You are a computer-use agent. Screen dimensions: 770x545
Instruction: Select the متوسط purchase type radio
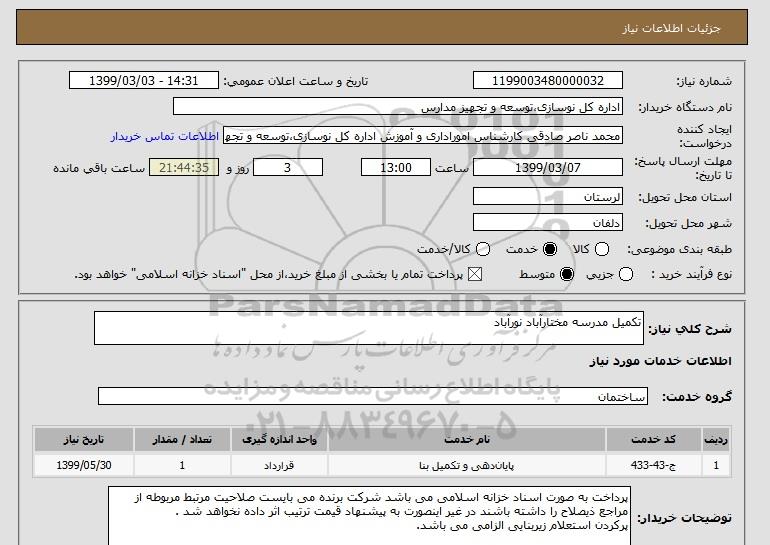pos(567,274)
